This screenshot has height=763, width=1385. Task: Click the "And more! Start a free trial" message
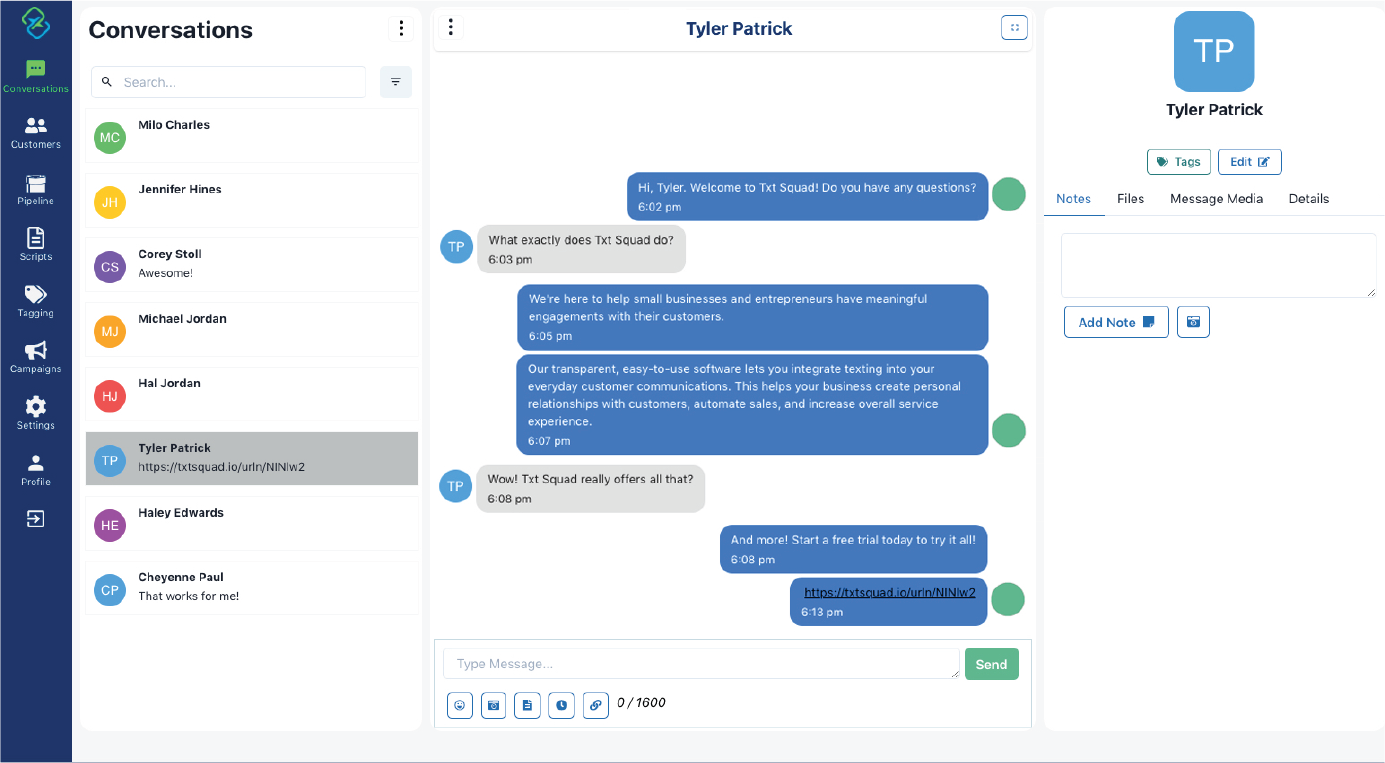tap(854, 549)
